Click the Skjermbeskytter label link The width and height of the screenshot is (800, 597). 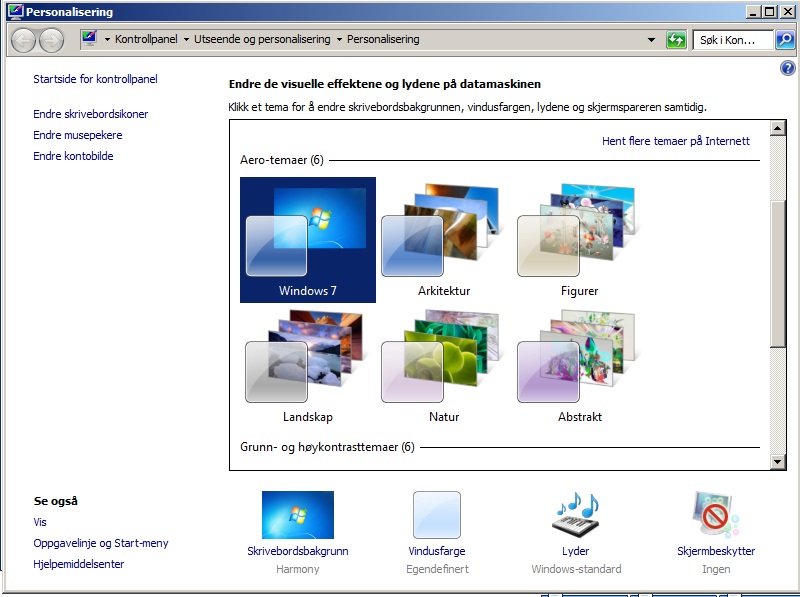pos(716,551)
